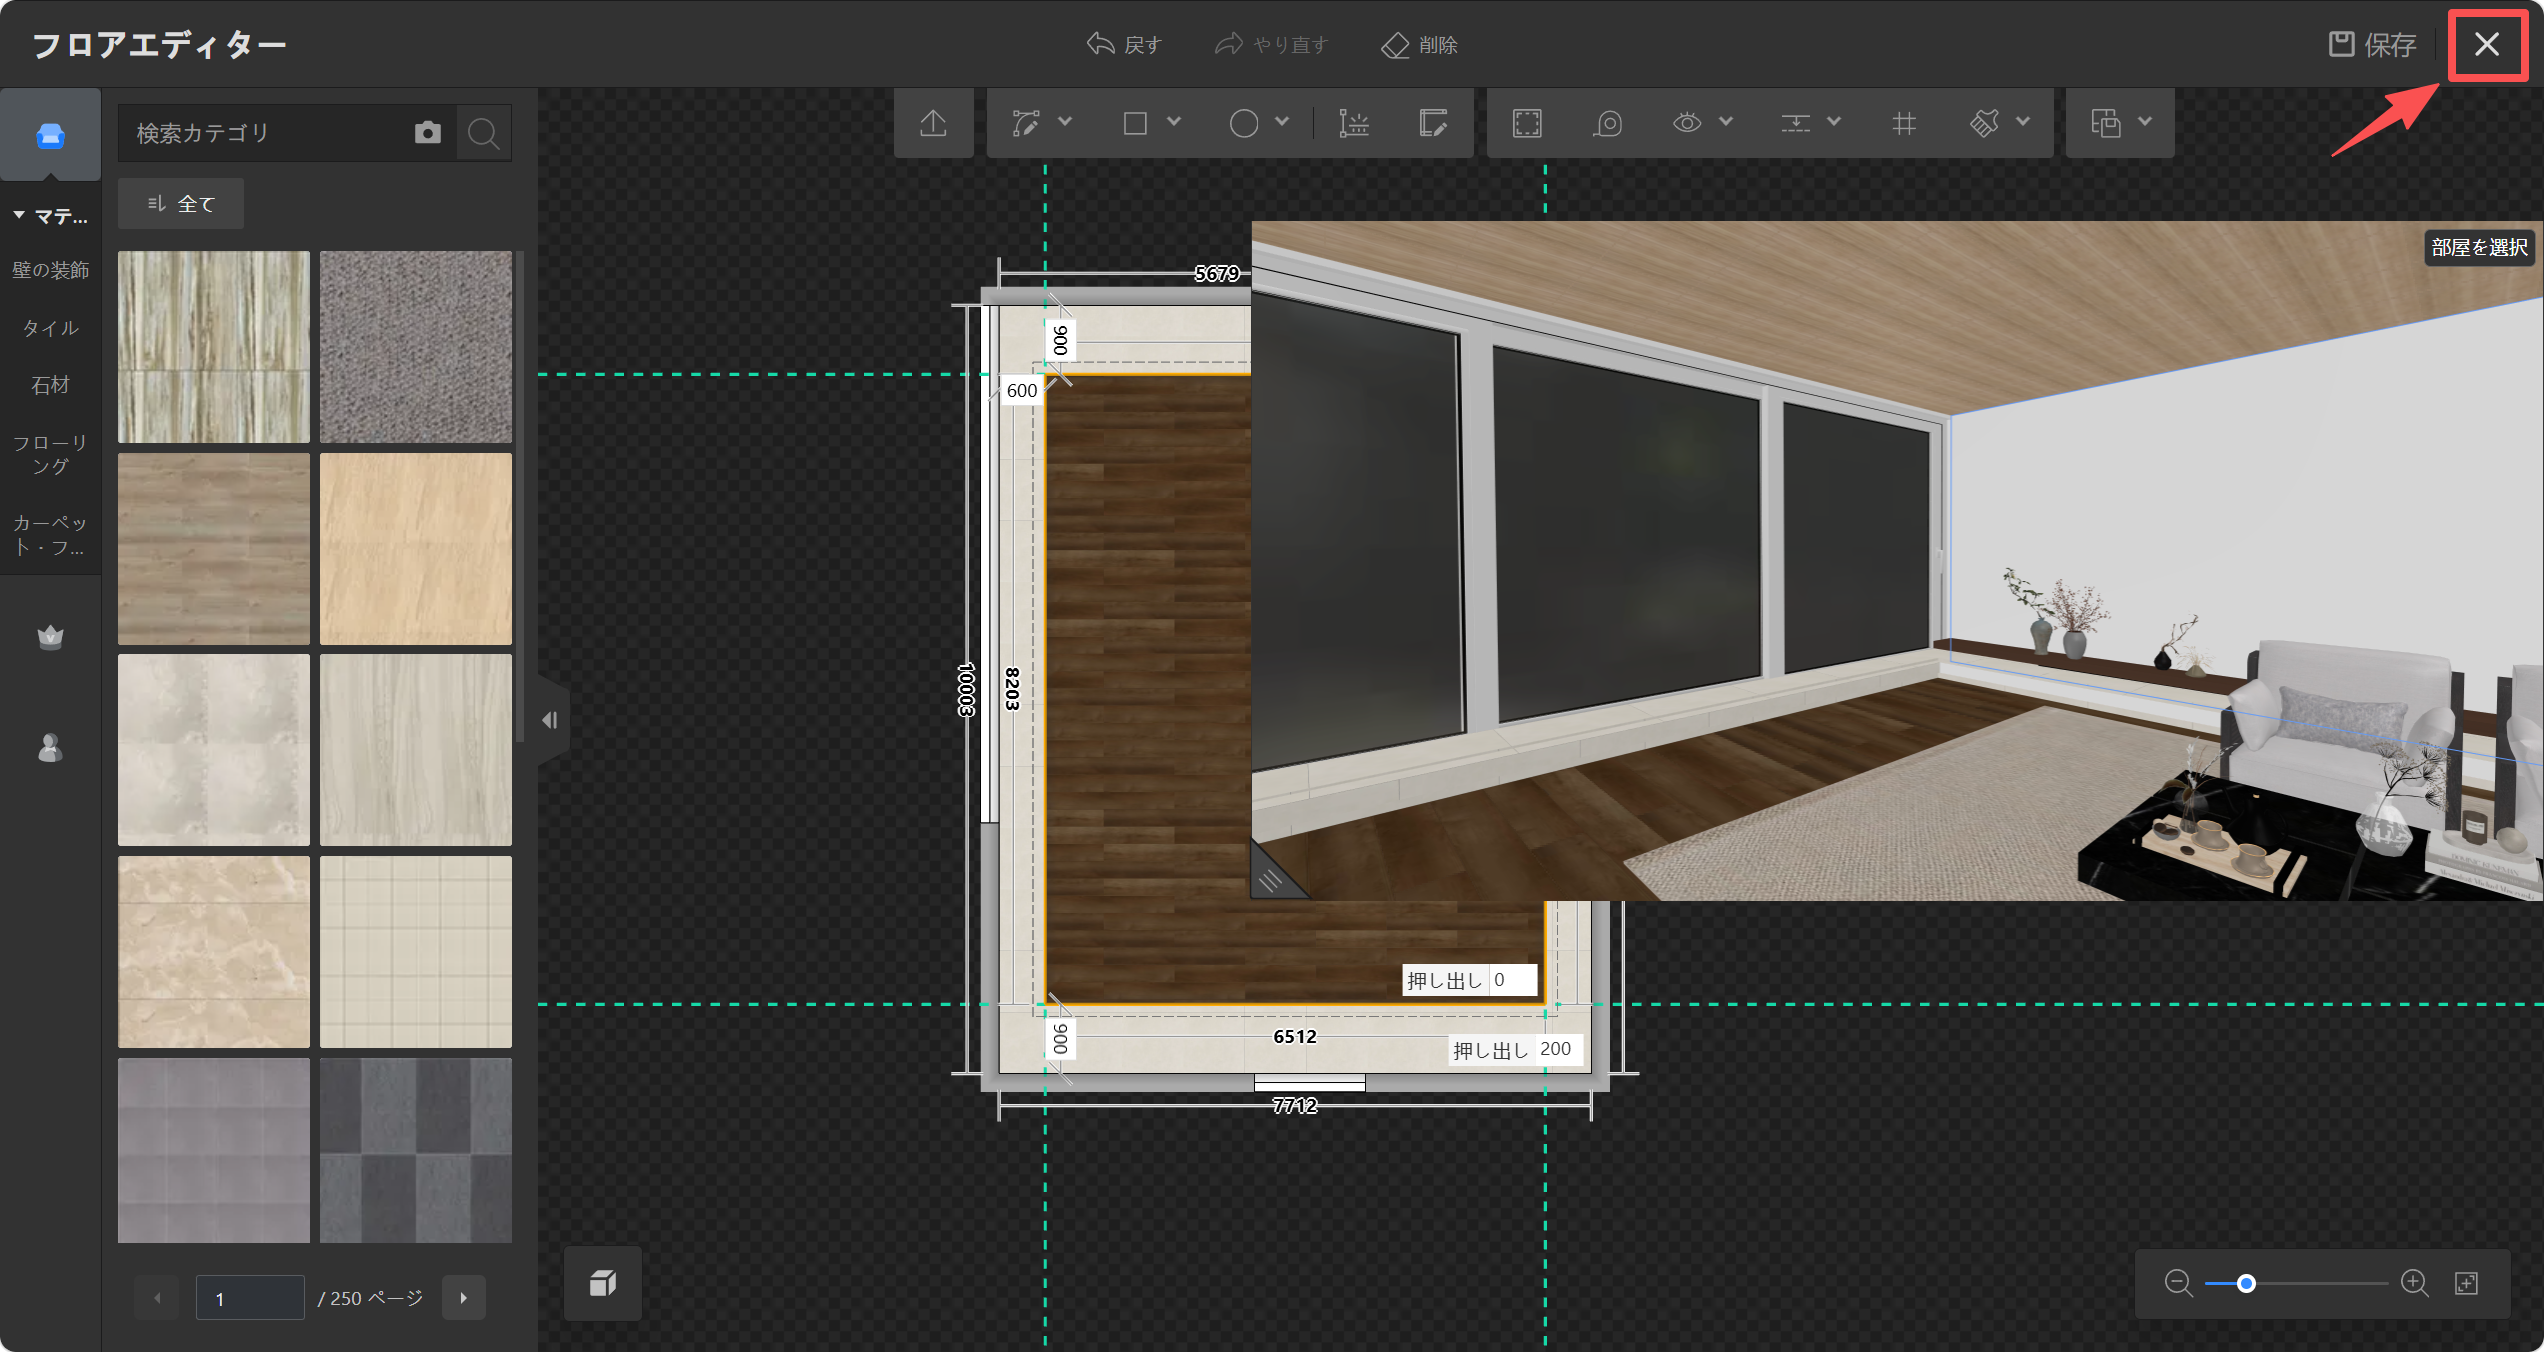Viewport: 2544px width, 1352px height.
Task: Select the pale vertical grain wood material
Action: coord(416,750)
